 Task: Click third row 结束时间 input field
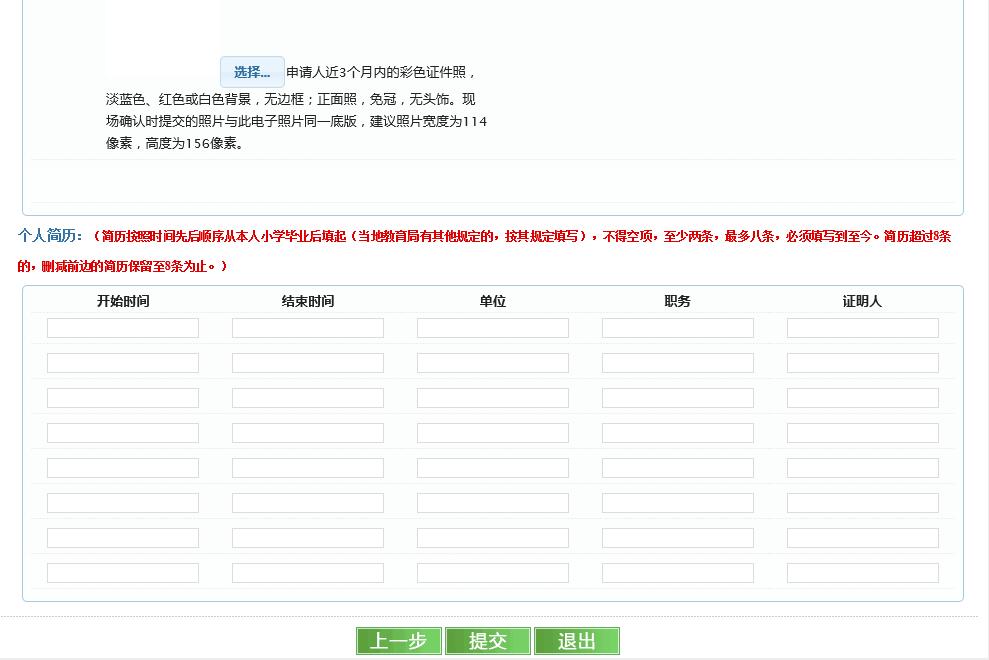pos(308,398)
